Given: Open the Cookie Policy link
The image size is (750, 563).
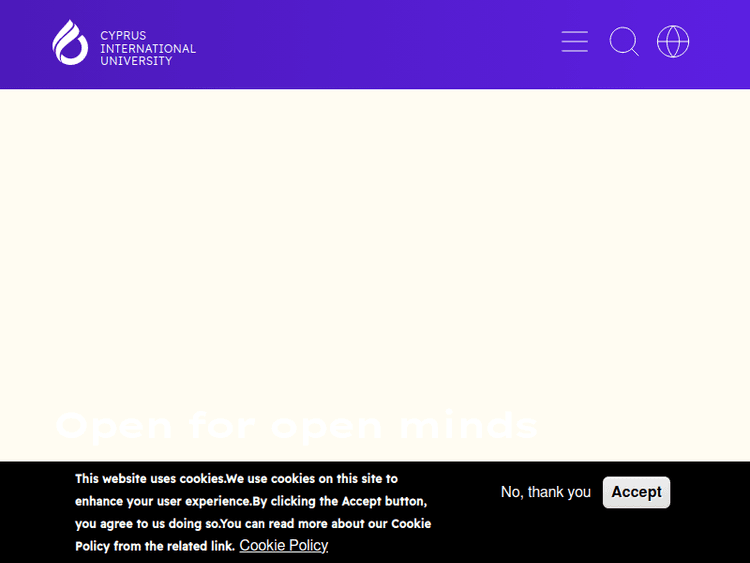Looking at the screenshot, I should pyautogui.click(x=283, y=545).
